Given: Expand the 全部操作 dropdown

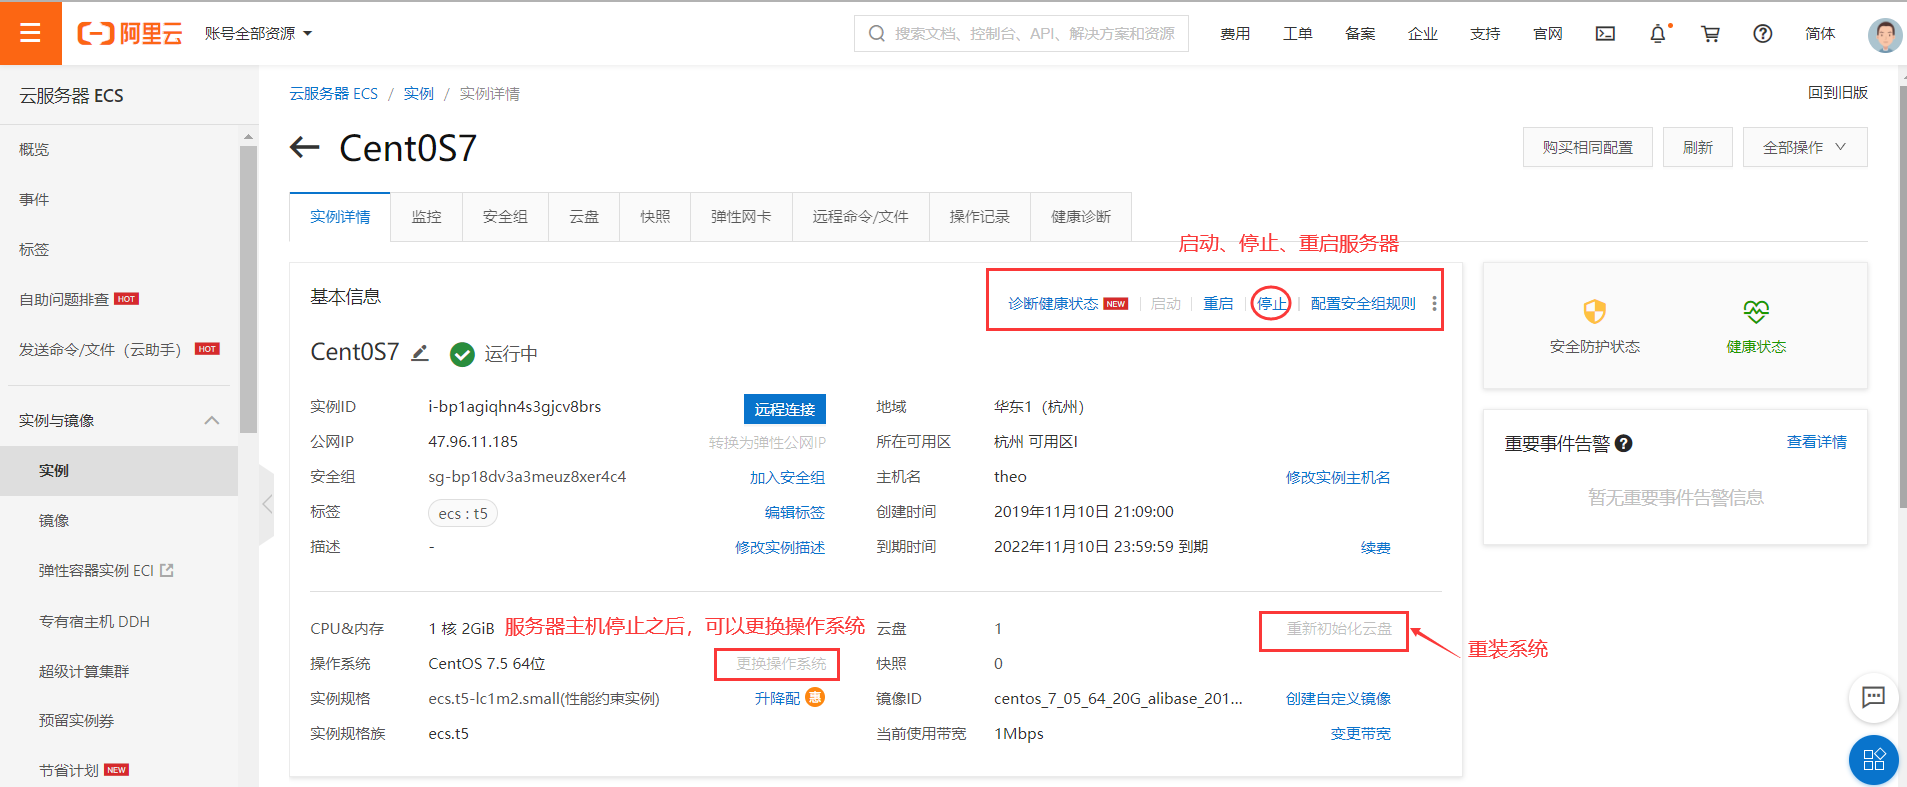Looking at the screenshot, I should (1804, 147).
